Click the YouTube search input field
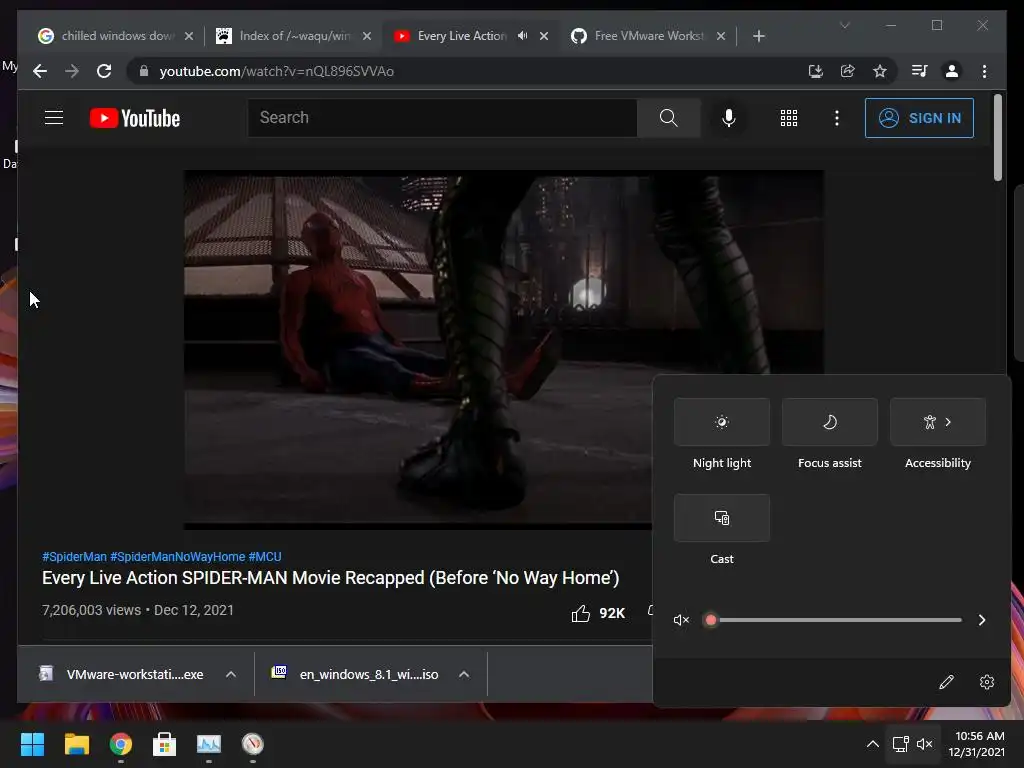 pos(442,118)
